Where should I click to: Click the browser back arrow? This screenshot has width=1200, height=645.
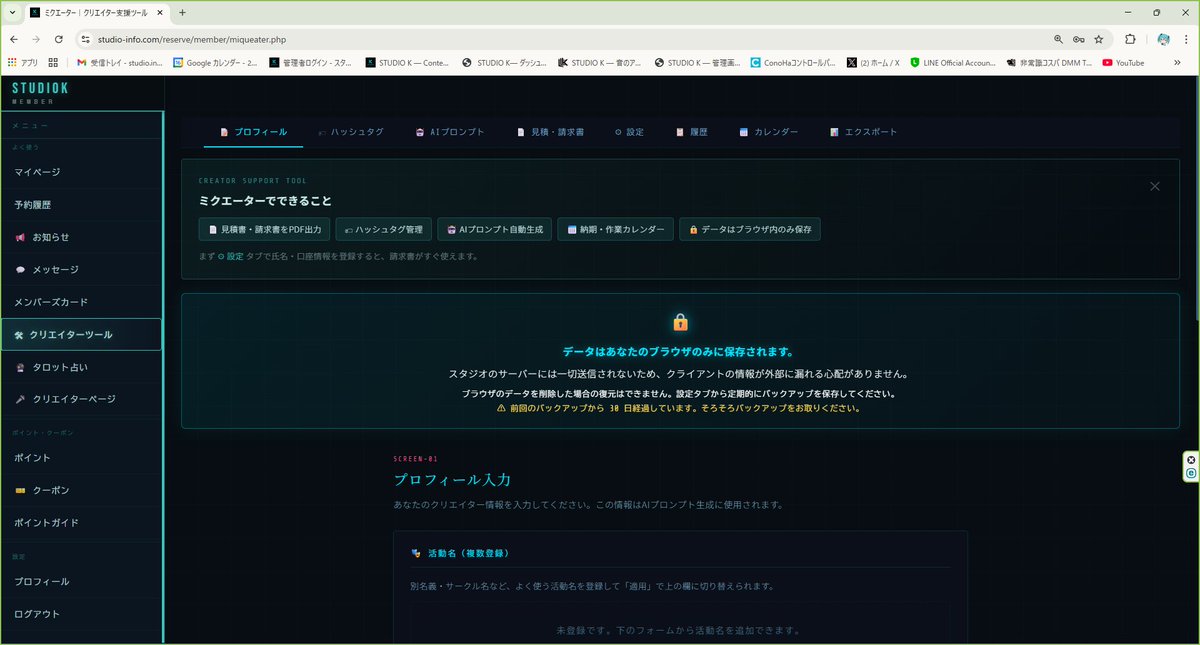click(15, 39)
